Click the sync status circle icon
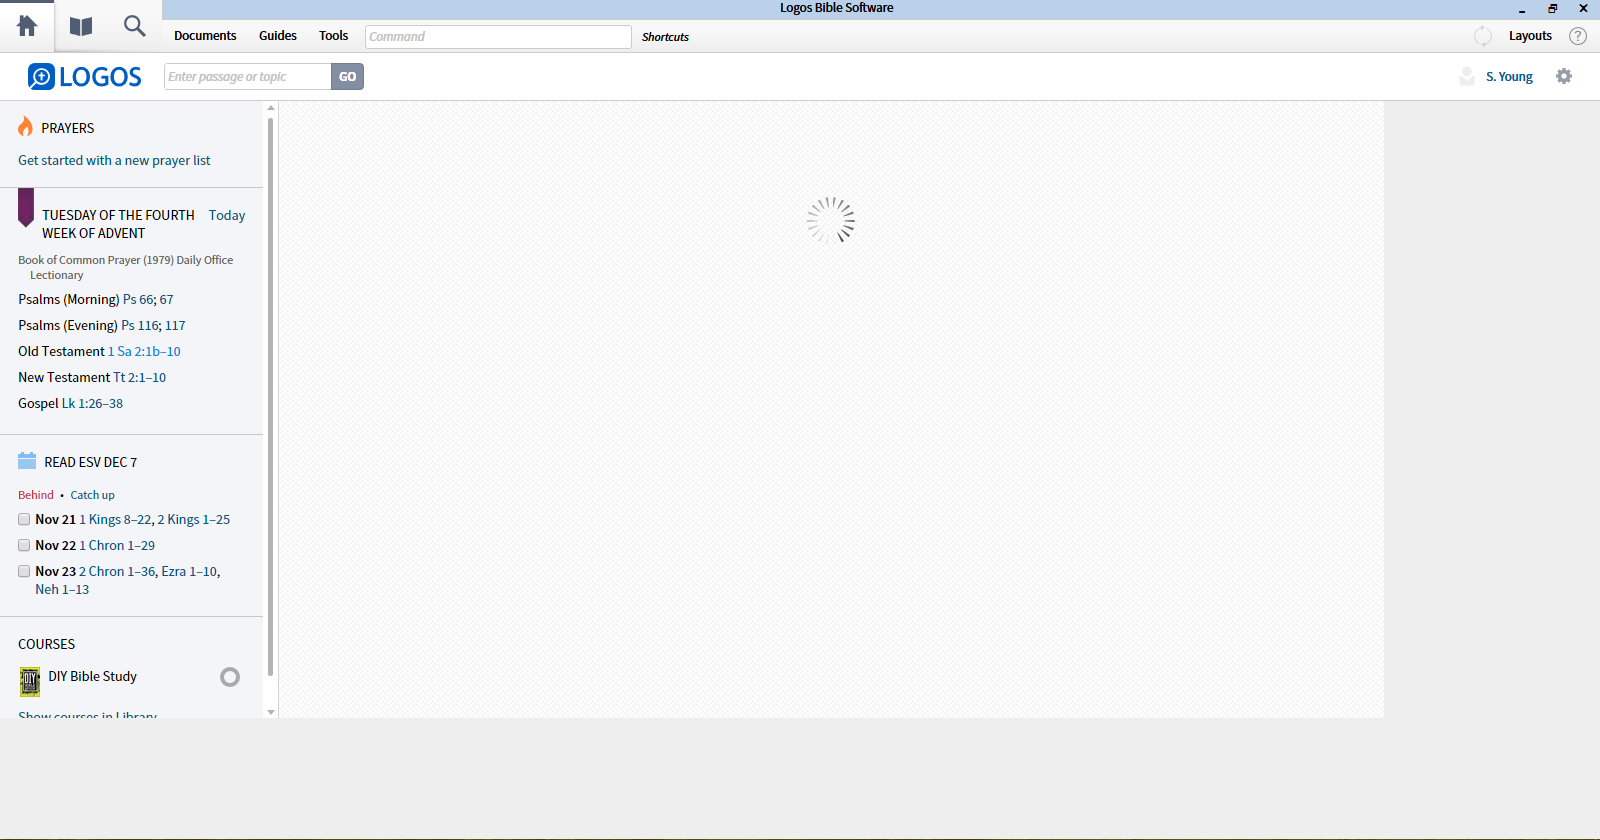The width and height of the screenshot is (1600, 840). tap(1483, 36)
